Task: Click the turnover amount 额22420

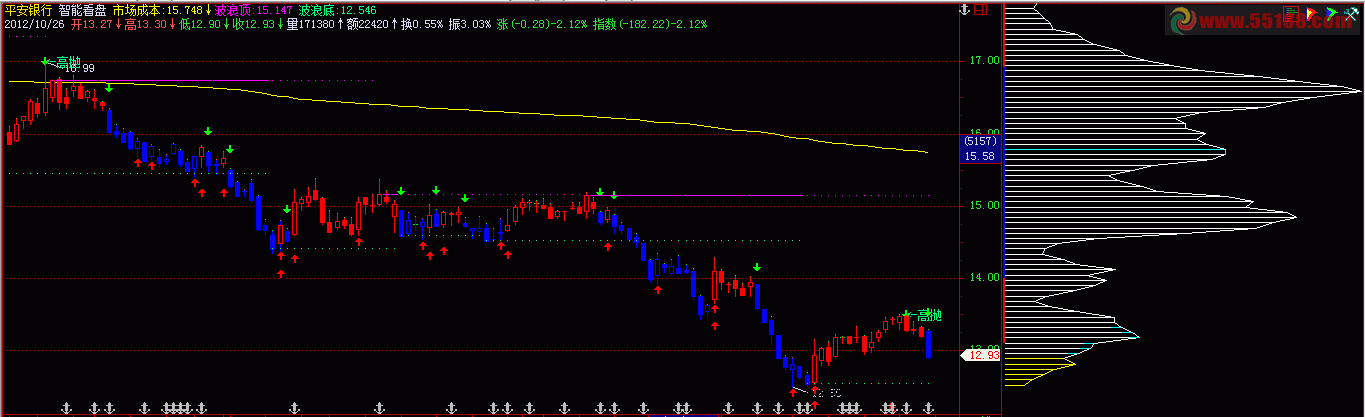Action: click(x=366, y=22)
